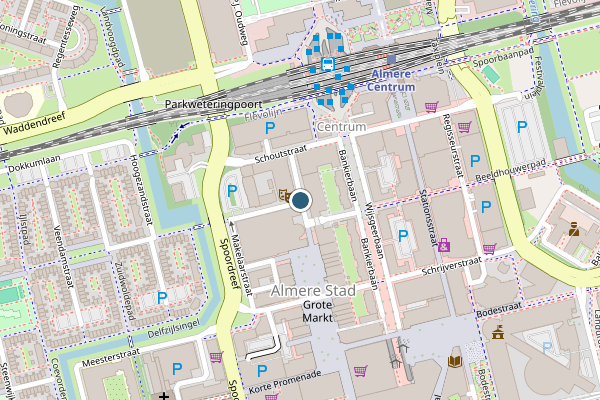Click the Regisseurstraat label
Image resolution: width=600 pixels, height=400 pixels.
[x=453, y=146]
